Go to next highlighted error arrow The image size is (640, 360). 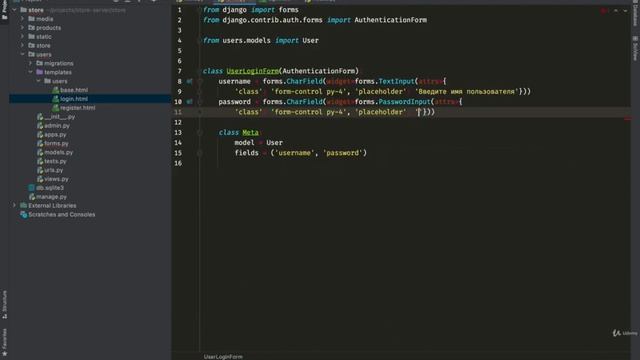[x=625, y=11]
